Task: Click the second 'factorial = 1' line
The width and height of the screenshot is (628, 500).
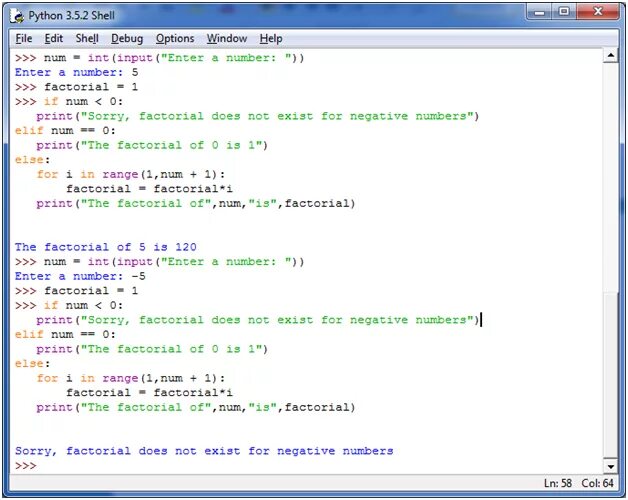Action: (x=76, y=291)
